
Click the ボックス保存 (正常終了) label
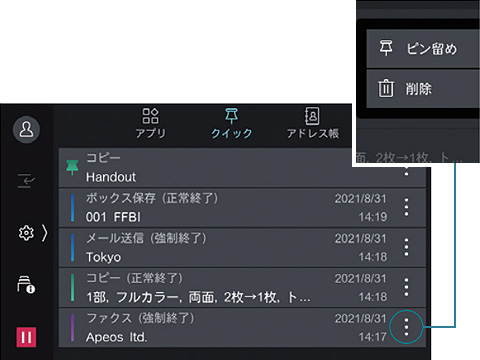(x=152, y=198)
